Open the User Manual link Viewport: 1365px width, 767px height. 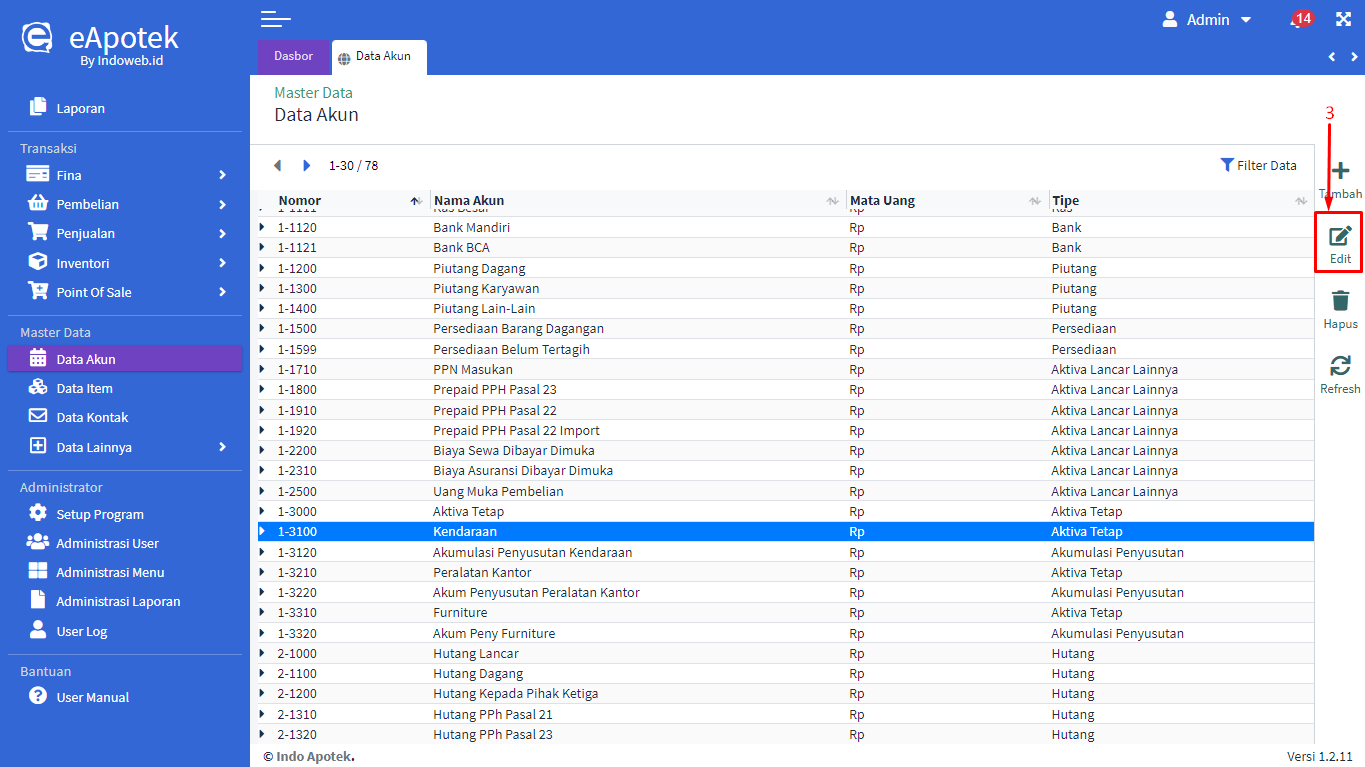92,697
